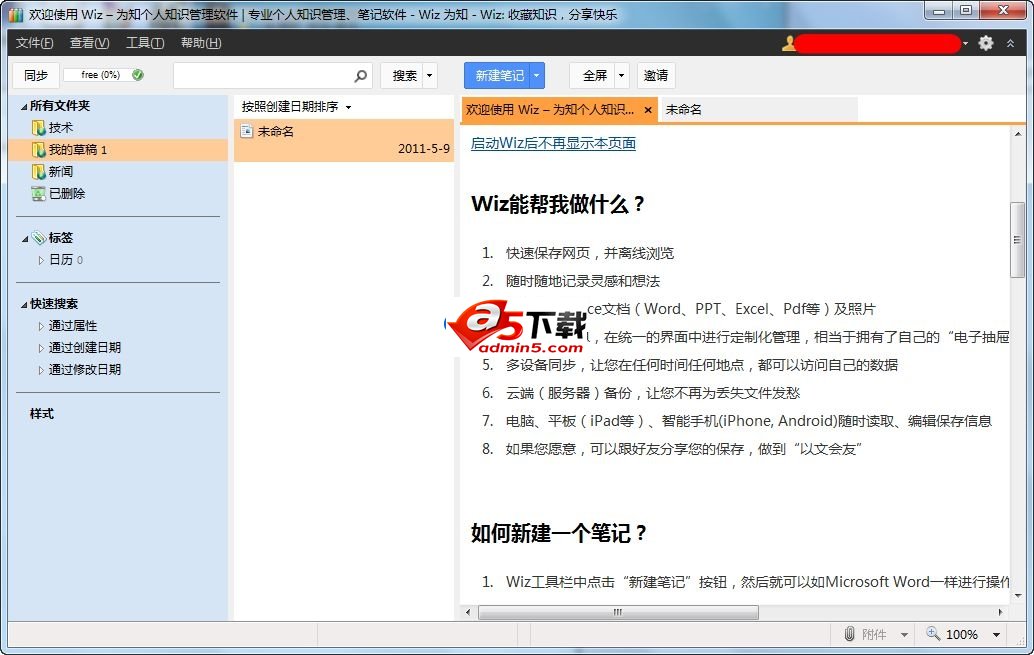This screenshot has height=655, width=1034.
Task: Click the scroll up arrow in note view
Action: 1018,133
